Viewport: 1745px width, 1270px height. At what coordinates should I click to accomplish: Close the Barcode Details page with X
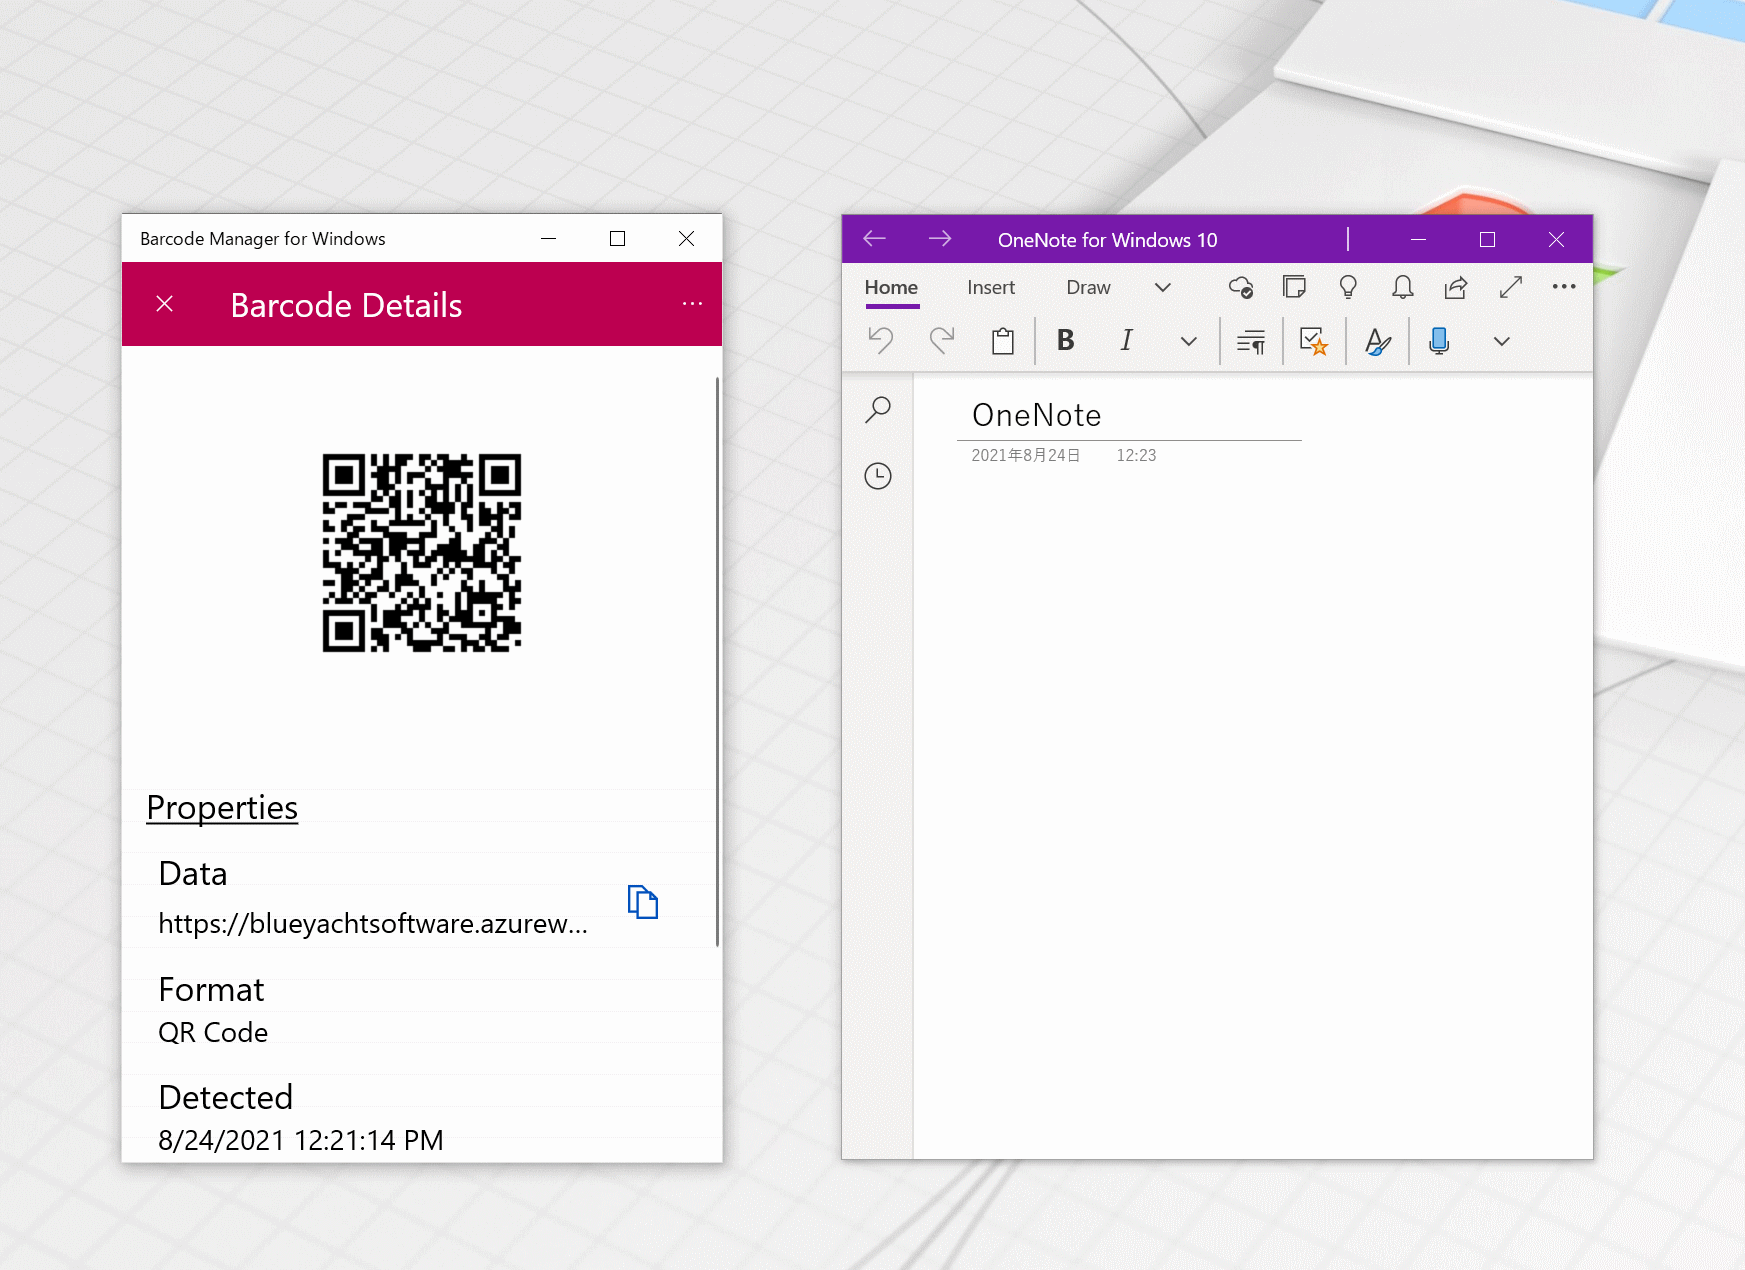coord(165,304)
